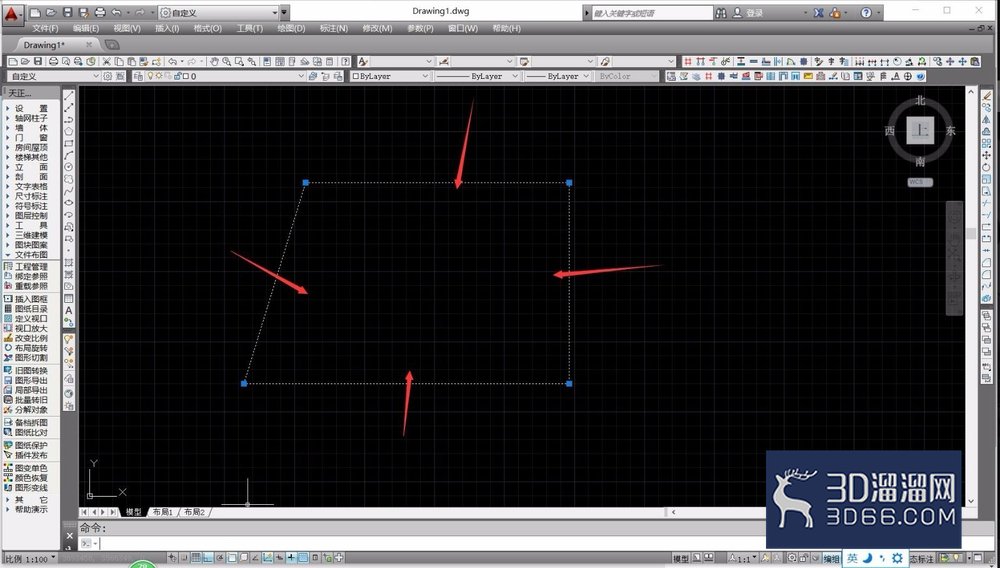
Task: Click the workspace settings gear next to 自定义
Action: click(108, 76)
